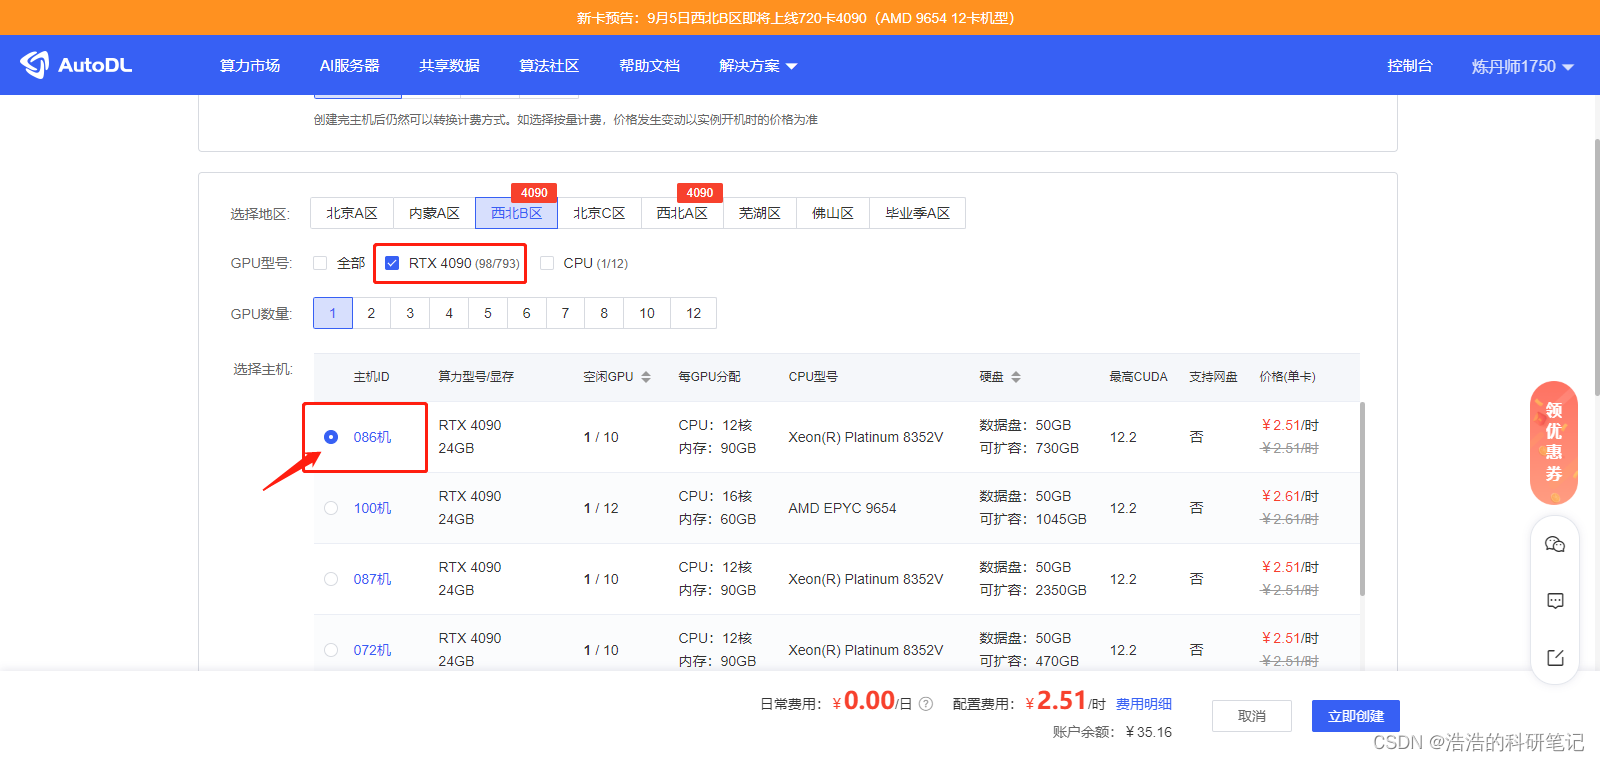Click the edit feedback icon in sidebar
This screenshot has height=761, width=1600.
pos(1555,657)
